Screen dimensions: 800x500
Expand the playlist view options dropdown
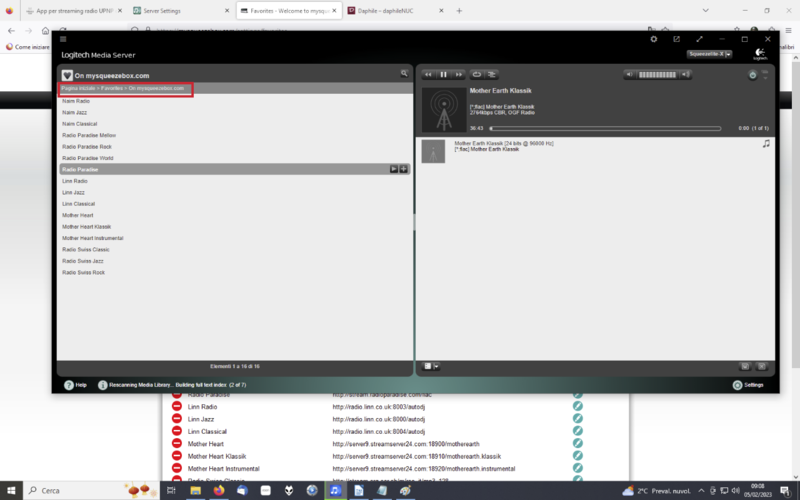[x=431, y=366]
